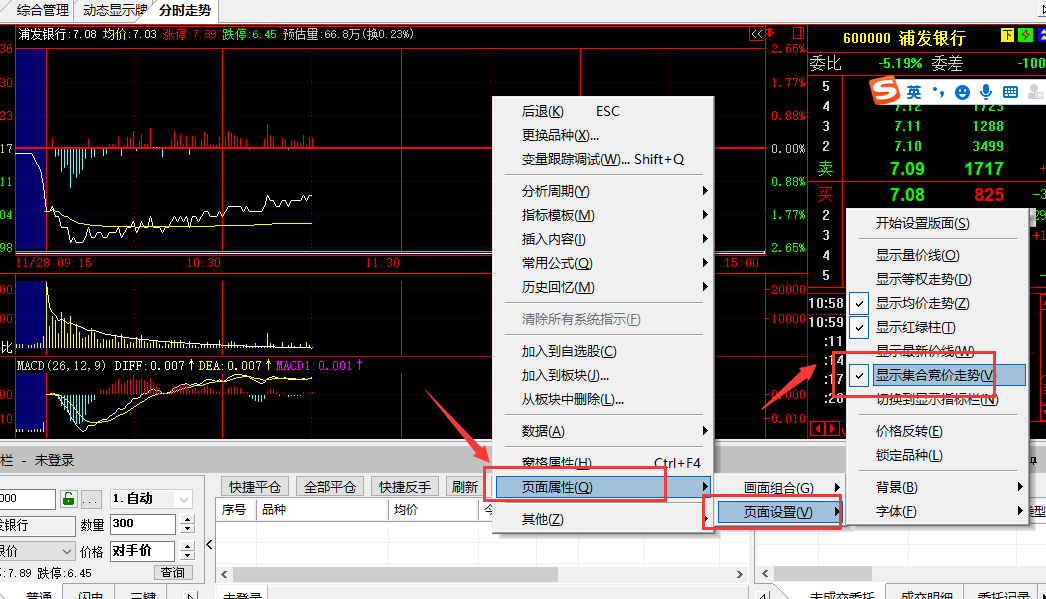Select 切换到显示指标栏 entry
The height and width of the screenshot is (599, 1046).
(937, 400)
